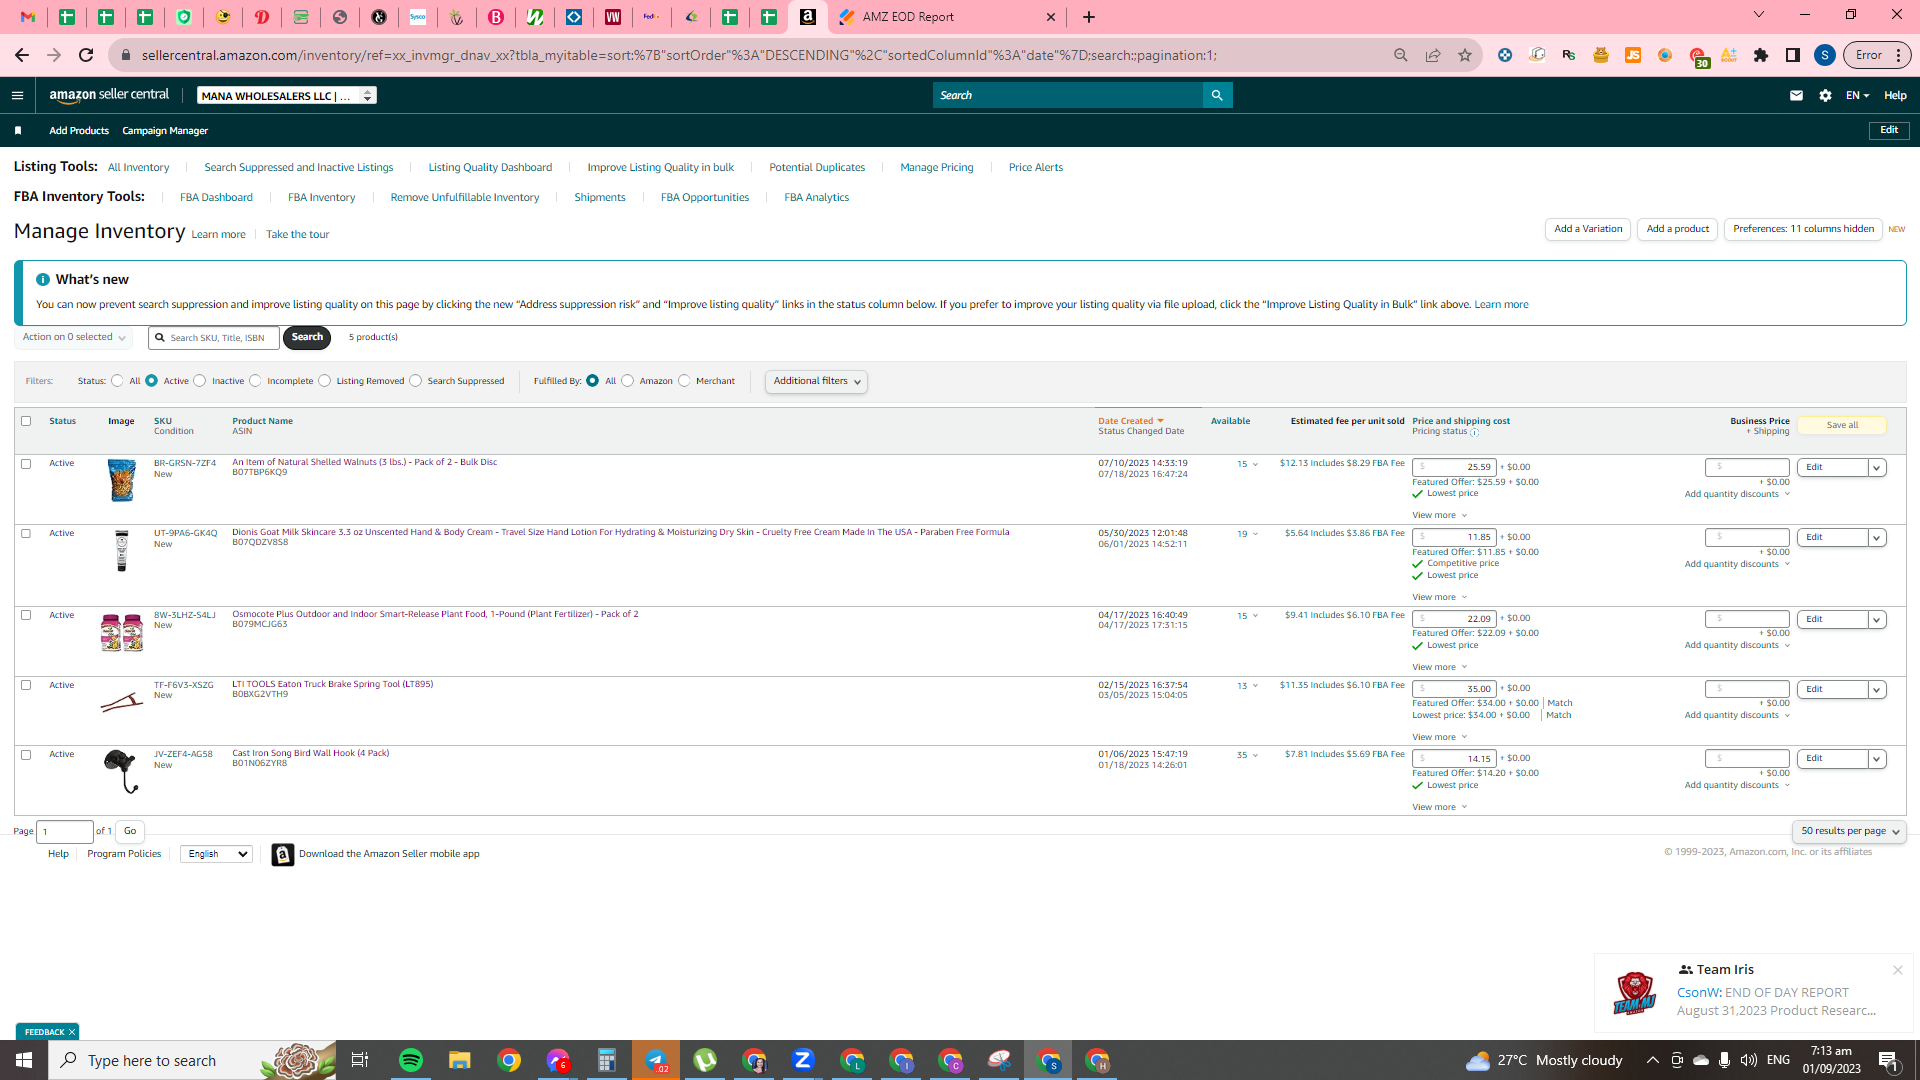This screenshot has width=1920, height=1080.
Task: Open the browser share page icon
Action: point(1433,55)
